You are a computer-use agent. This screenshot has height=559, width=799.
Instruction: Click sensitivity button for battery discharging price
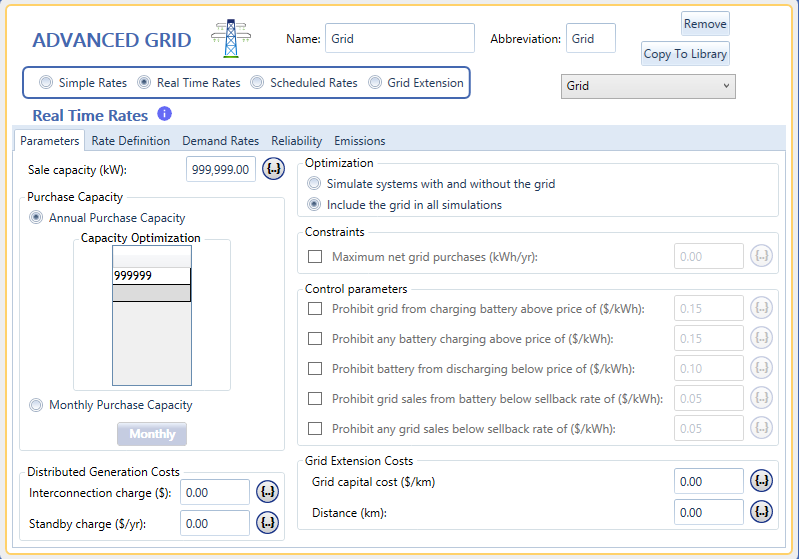[761, 368]
